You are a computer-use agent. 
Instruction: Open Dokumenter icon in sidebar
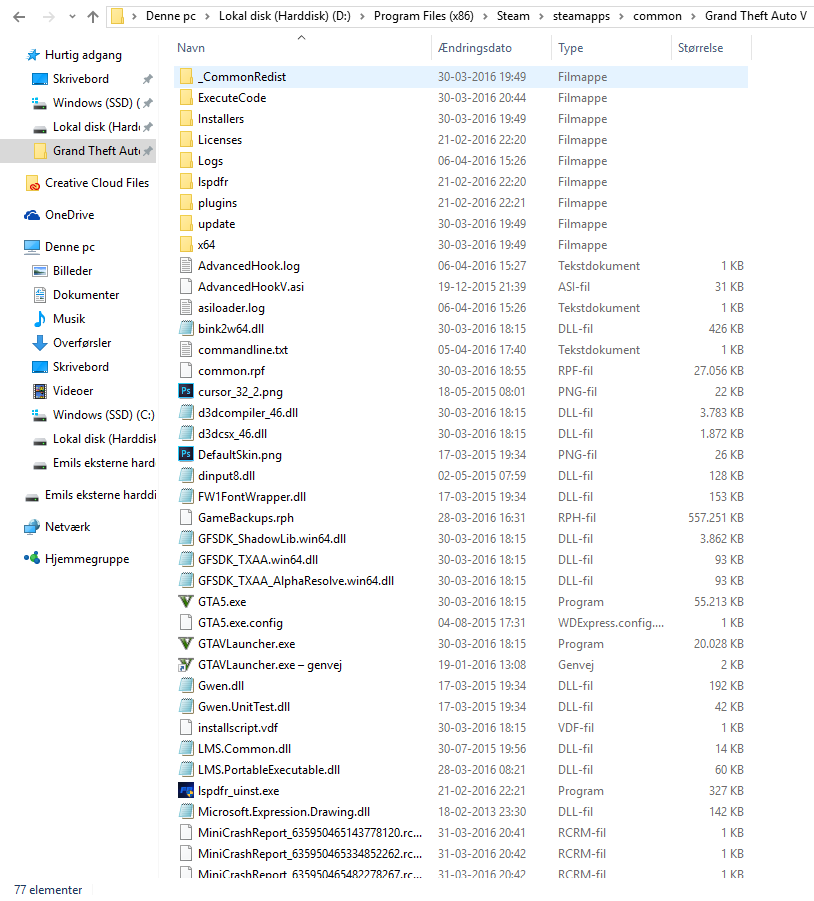[40, 295]
